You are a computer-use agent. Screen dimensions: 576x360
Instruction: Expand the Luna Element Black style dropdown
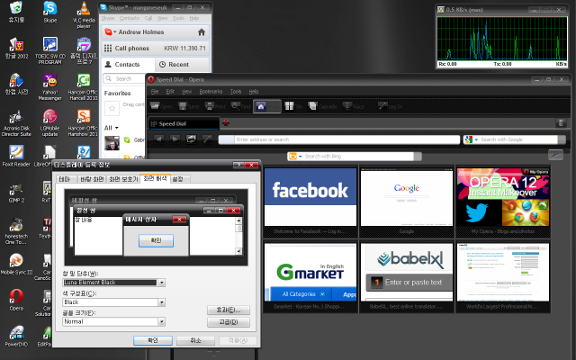161,282
